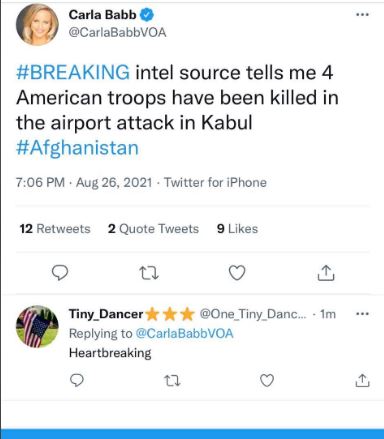Screen dimensions: 384x439
Task: Open Carla Babb's profile picture
Action: click(x=37, y=24)
